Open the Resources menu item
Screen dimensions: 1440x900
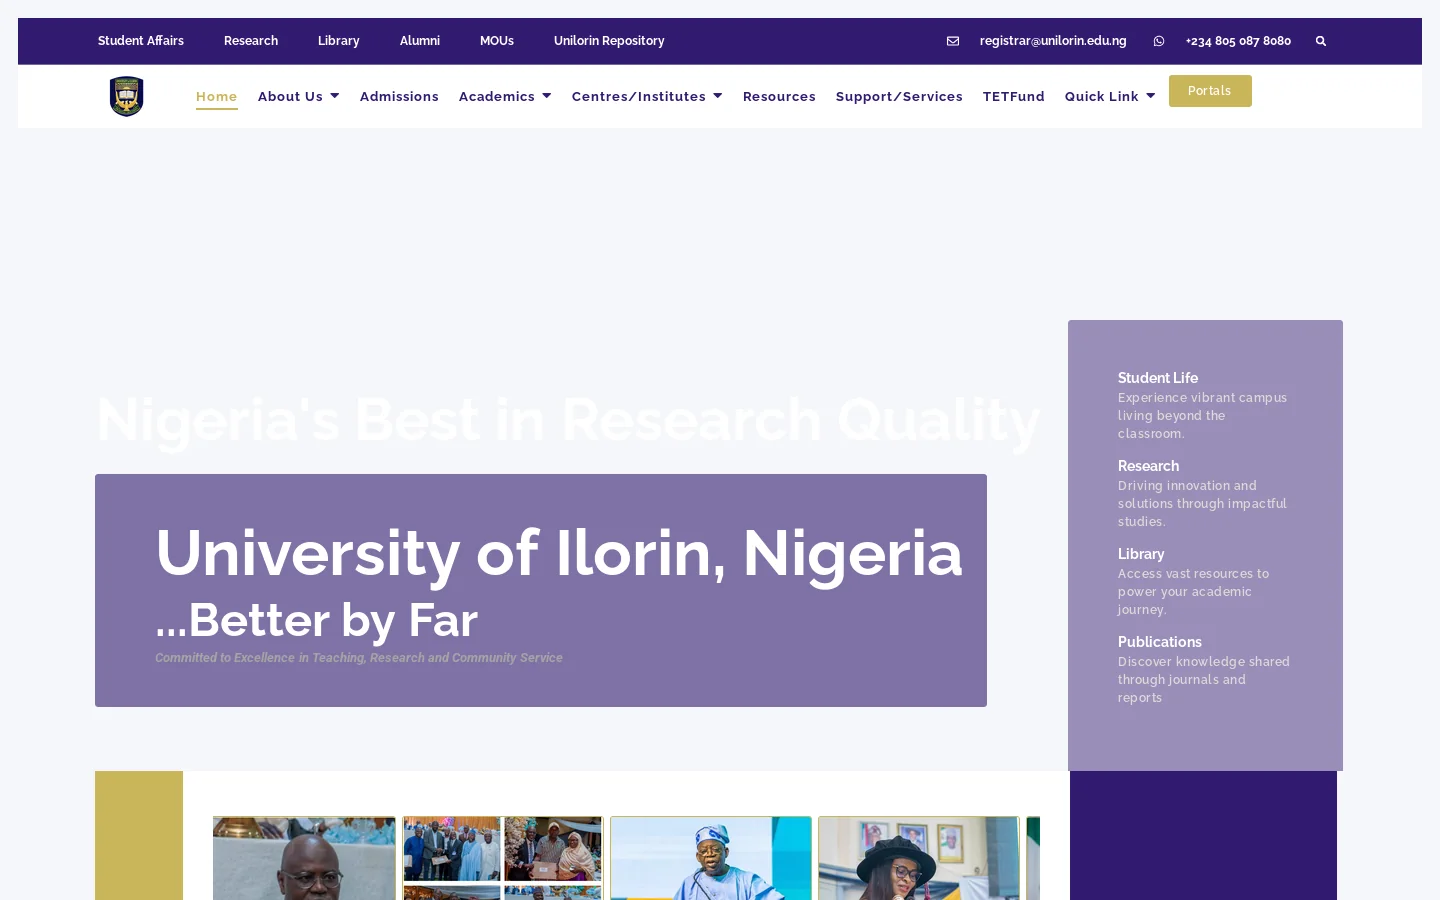[779, 97]
